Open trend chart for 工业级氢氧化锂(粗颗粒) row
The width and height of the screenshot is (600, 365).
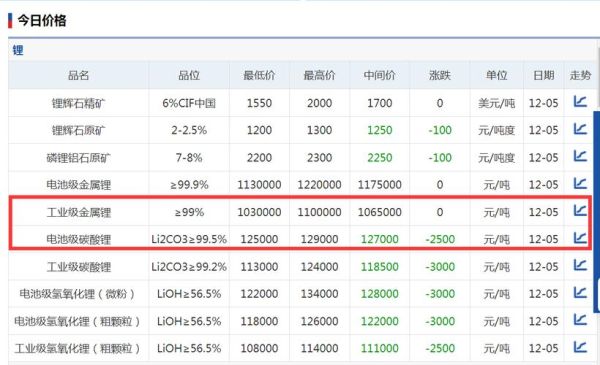580,347
